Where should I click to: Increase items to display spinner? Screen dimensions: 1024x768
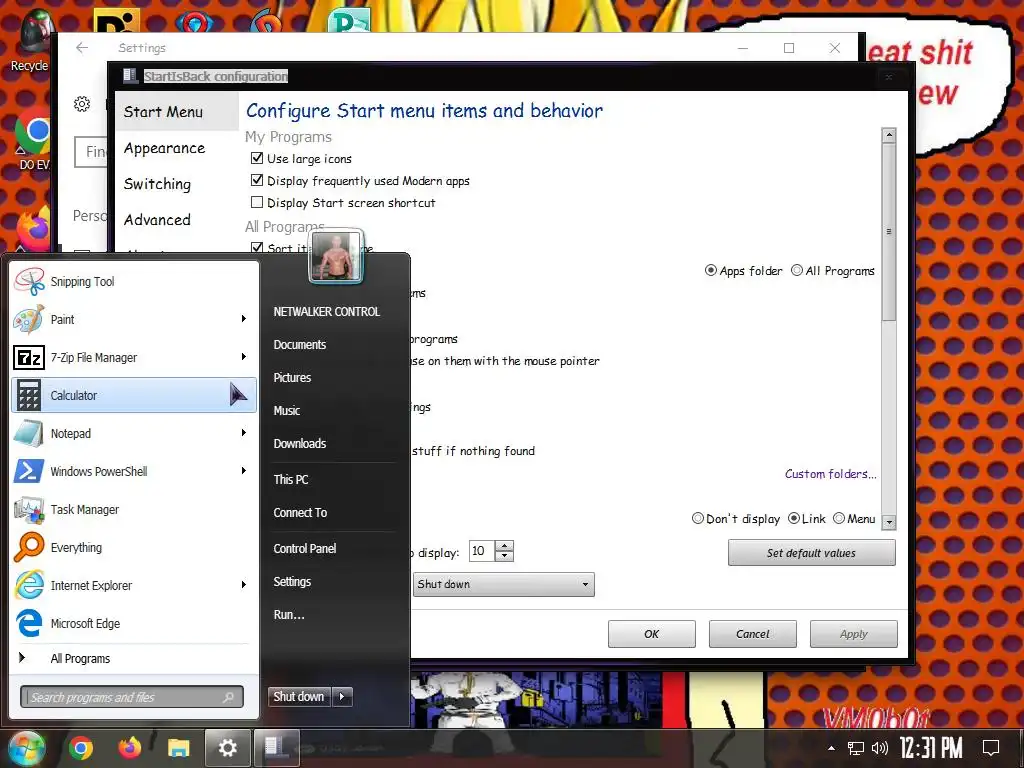click(x=504, y=546)
